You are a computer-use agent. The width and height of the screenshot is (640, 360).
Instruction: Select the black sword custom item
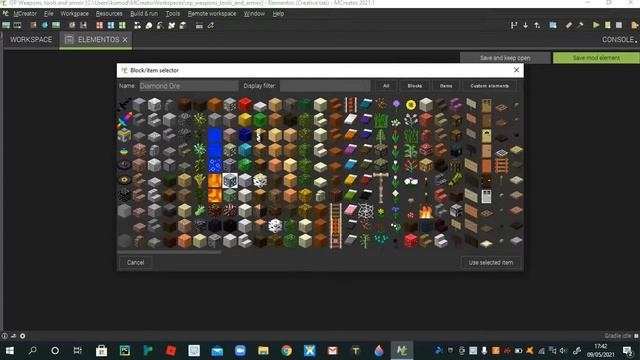tap(124, 105)
